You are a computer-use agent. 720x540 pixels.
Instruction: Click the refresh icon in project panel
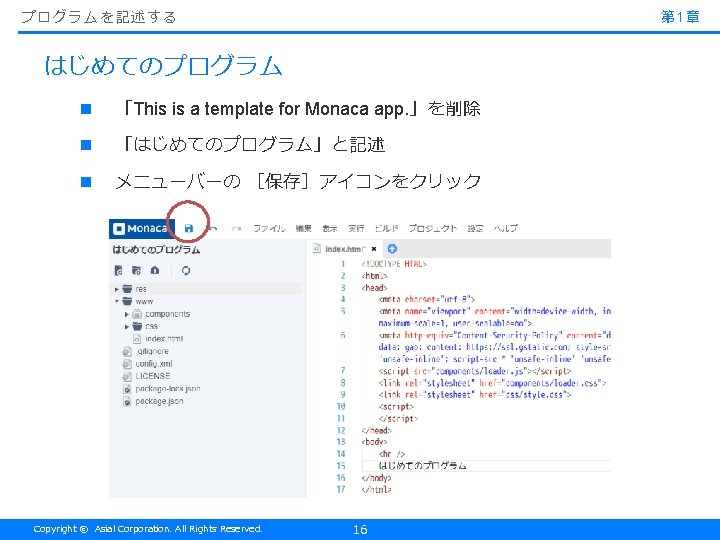click(186, 270)
